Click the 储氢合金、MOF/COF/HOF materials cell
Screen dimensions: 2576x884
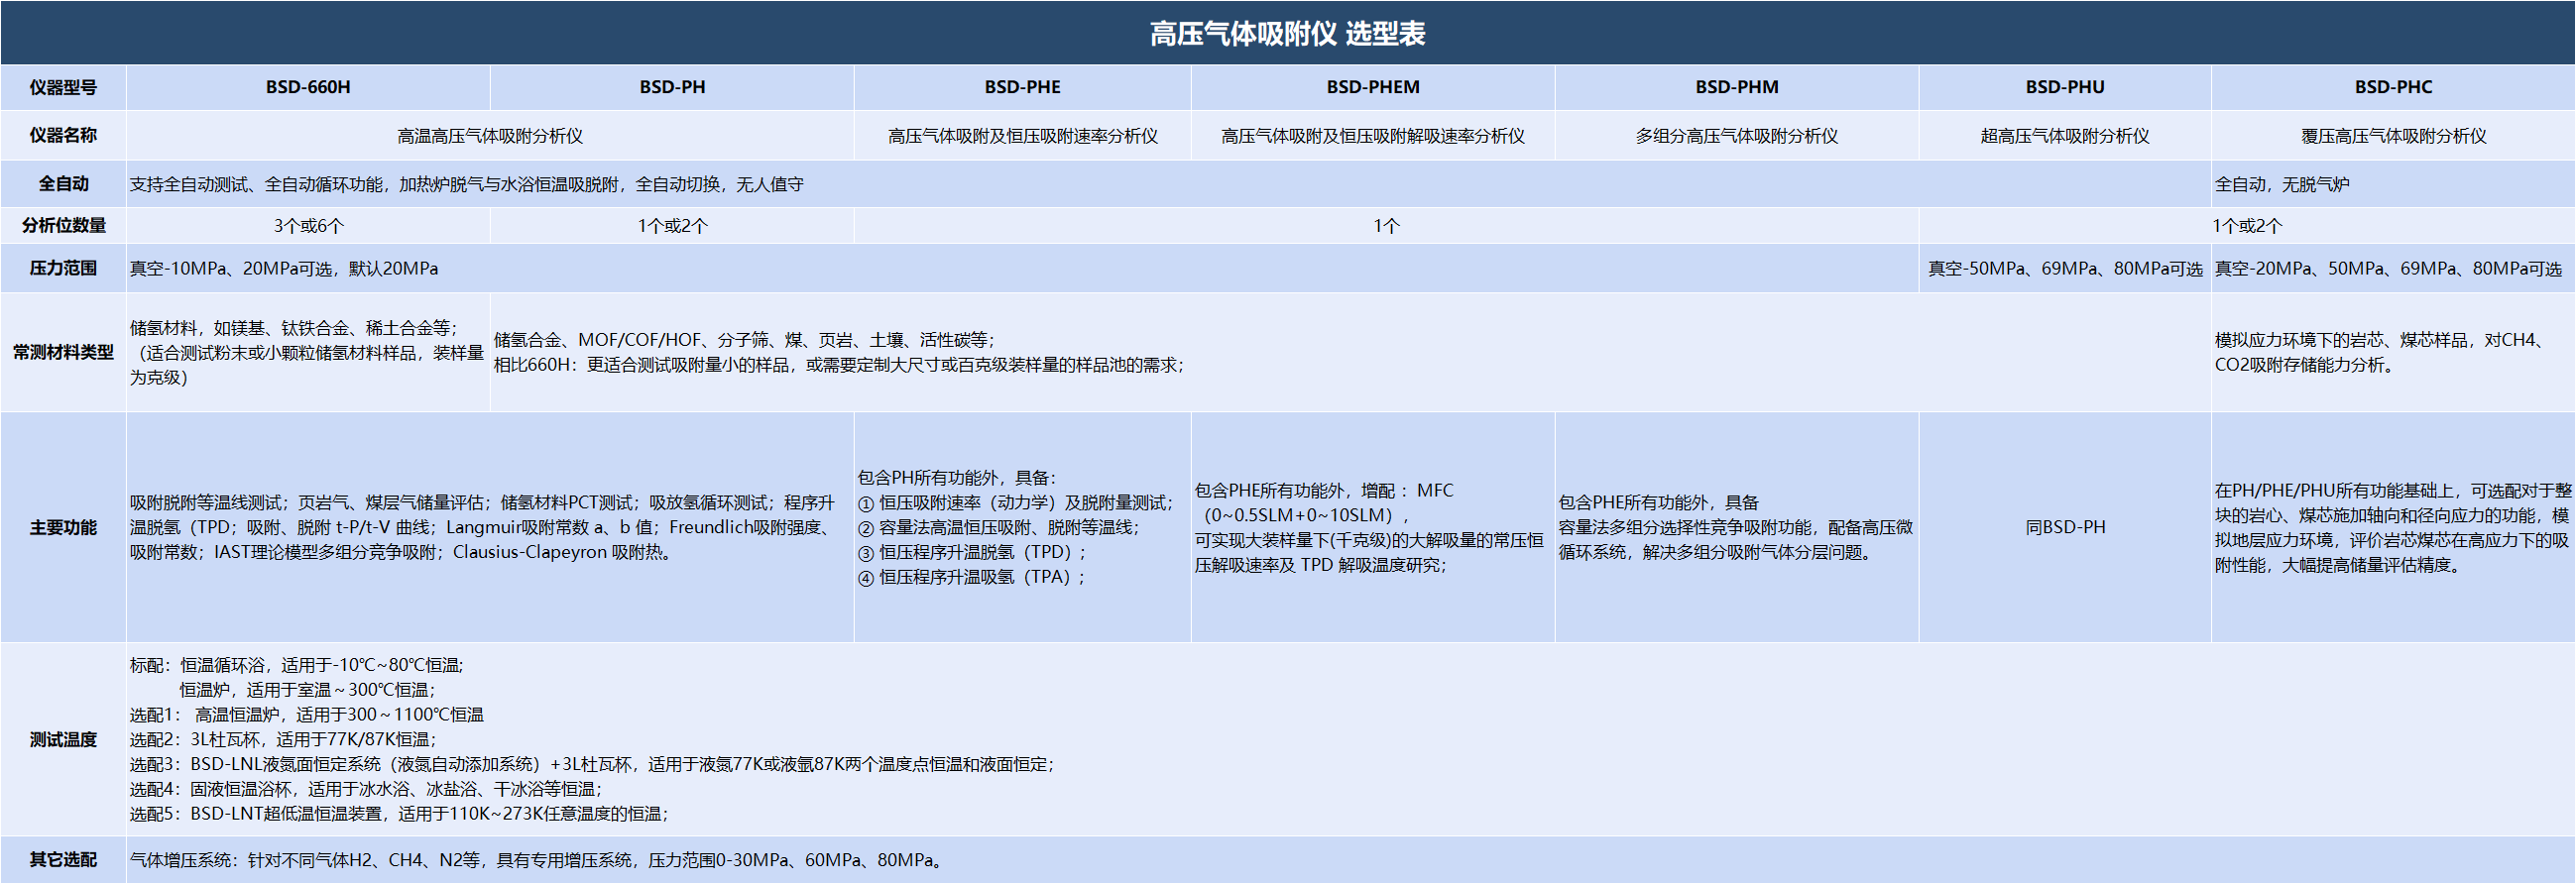1350,352
